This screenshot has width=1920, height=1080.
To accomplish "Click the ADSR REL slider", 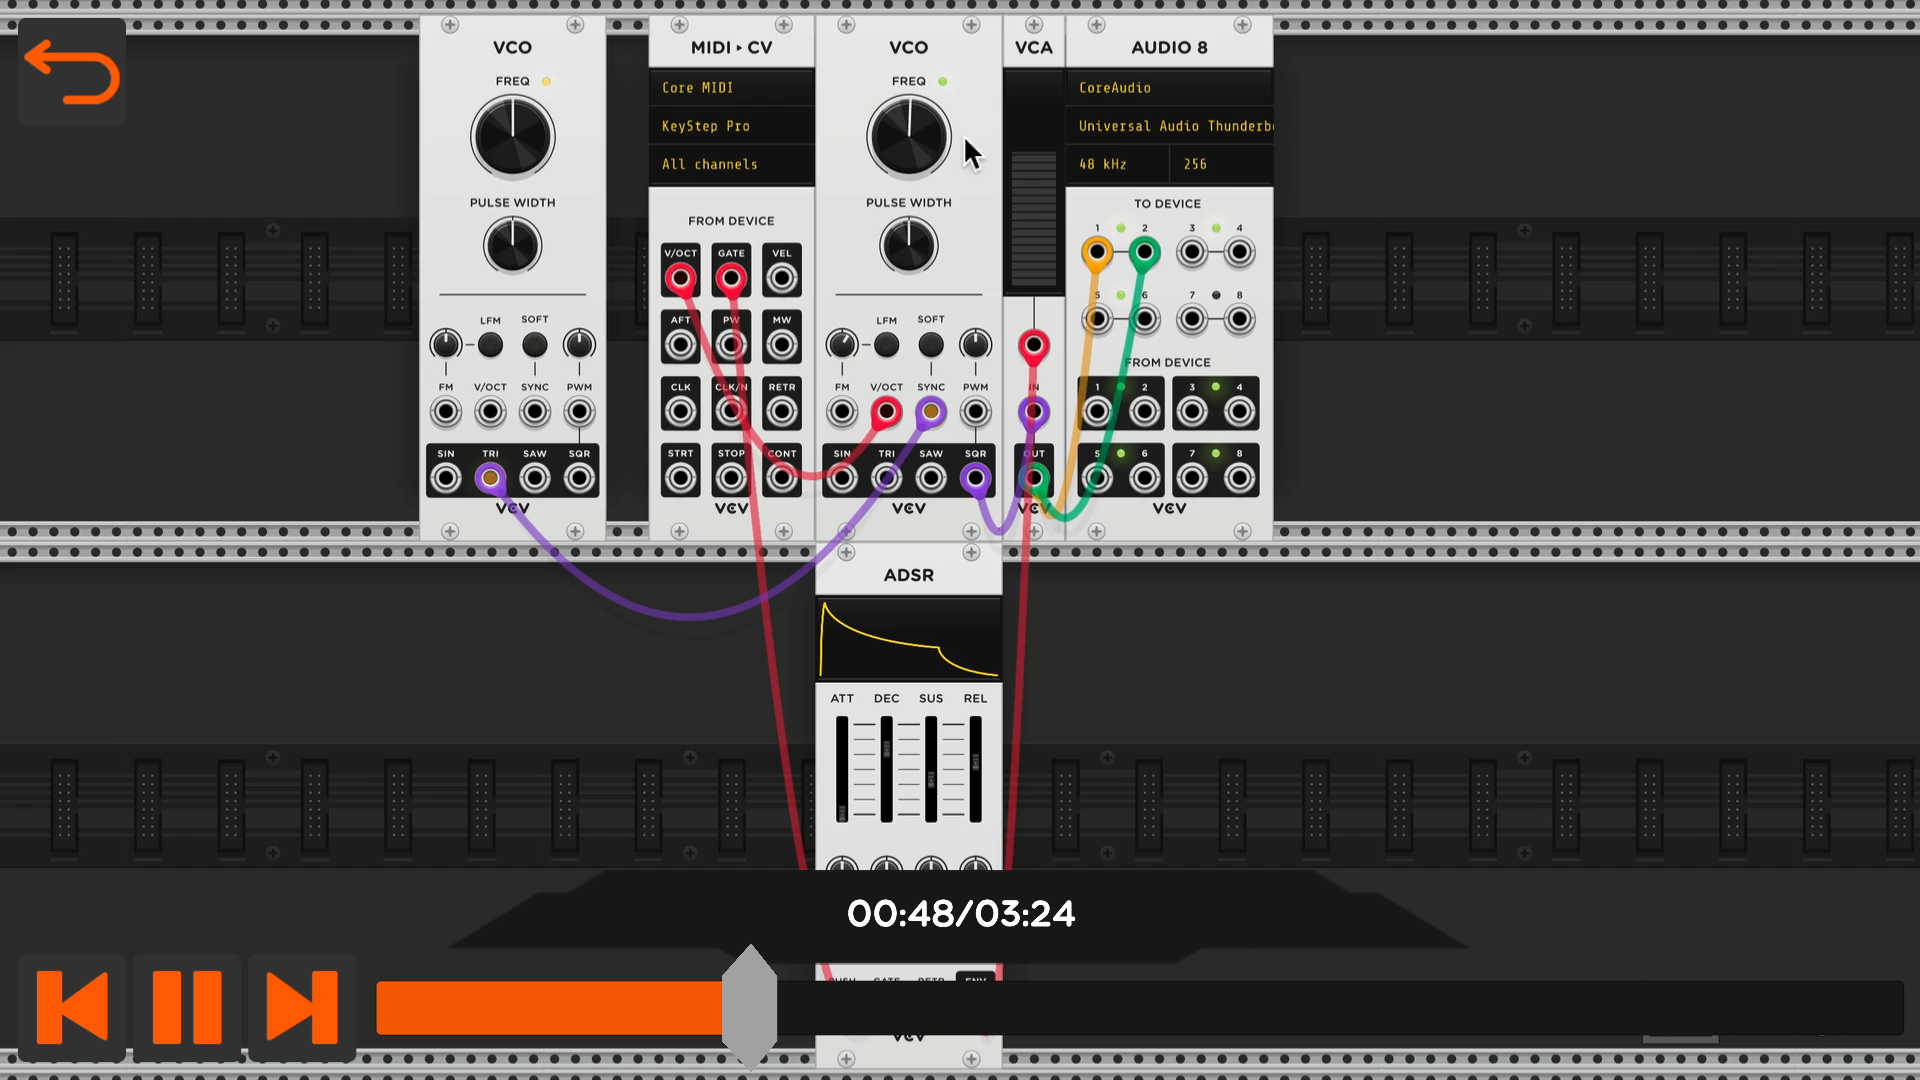I will click(975, 769).
